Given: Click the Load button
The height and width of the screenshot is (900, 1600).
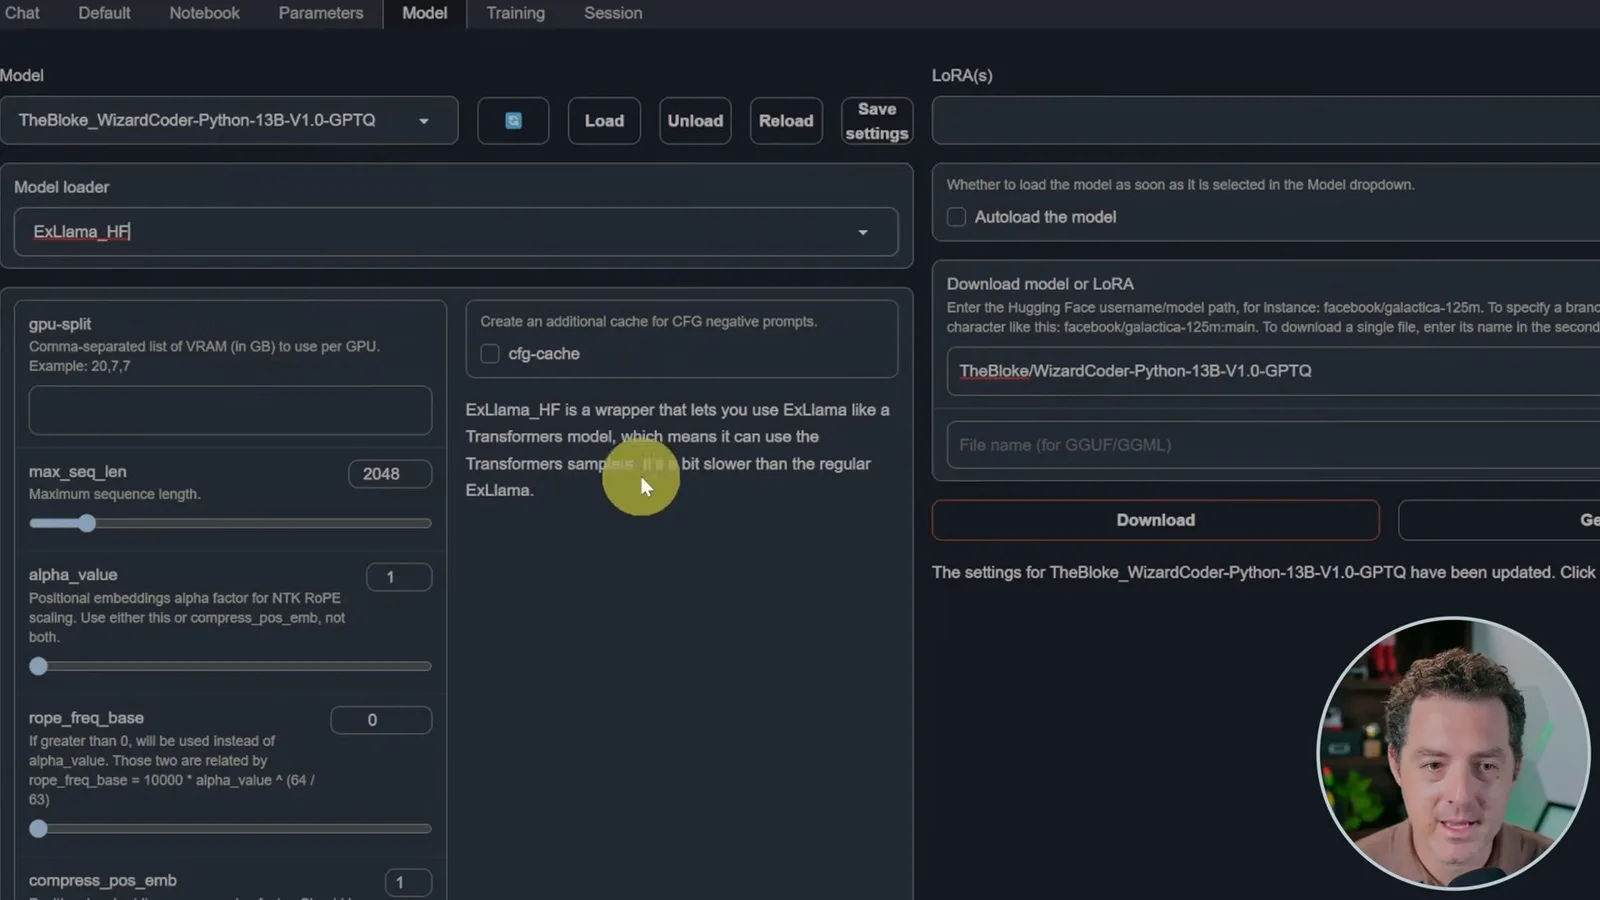Looking at the screenshot, I should coord(604,121).
